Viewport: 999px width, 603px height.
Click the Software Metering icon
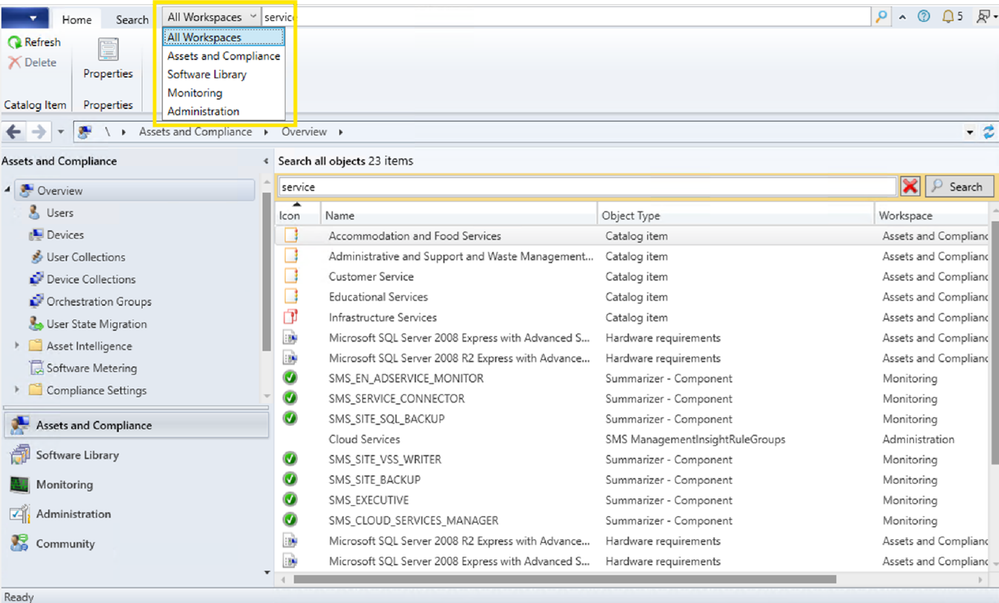(x=36, y=368)
